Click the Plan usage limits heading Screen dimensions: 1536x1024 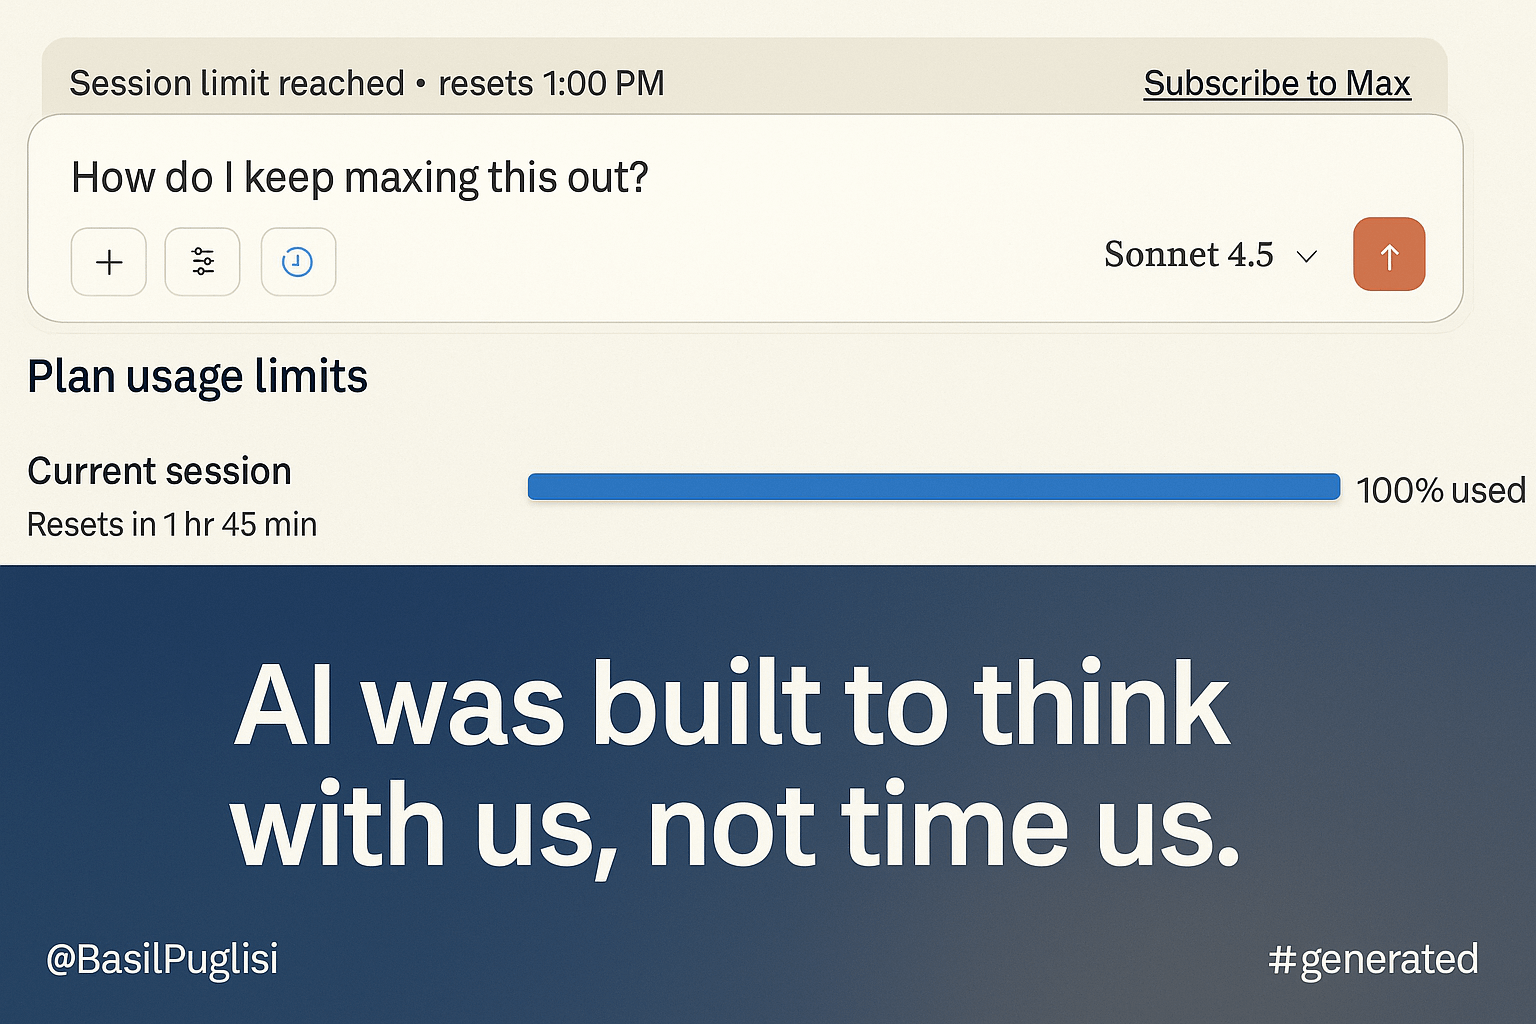(197, 377)
